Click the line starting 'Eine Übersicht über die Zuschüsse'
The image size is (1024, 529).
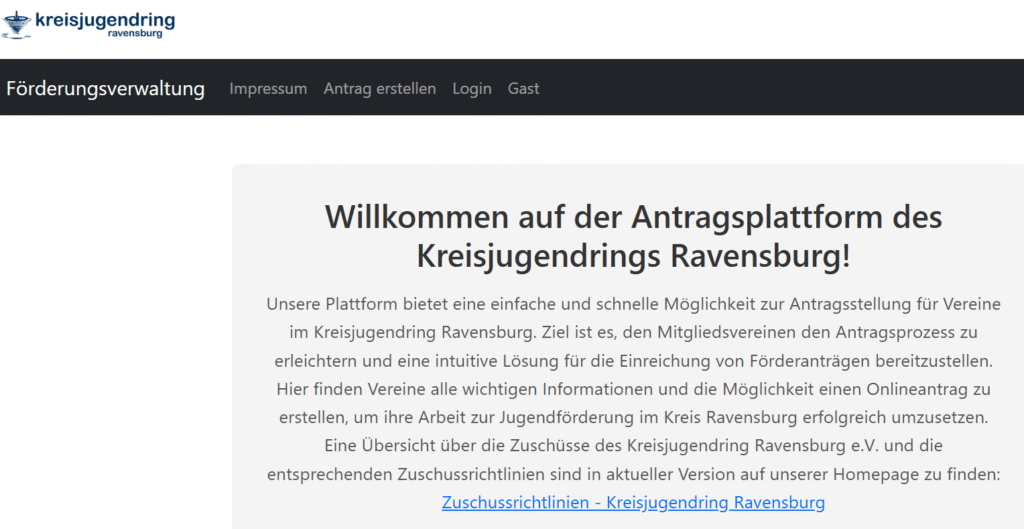(x=633, y=446)
